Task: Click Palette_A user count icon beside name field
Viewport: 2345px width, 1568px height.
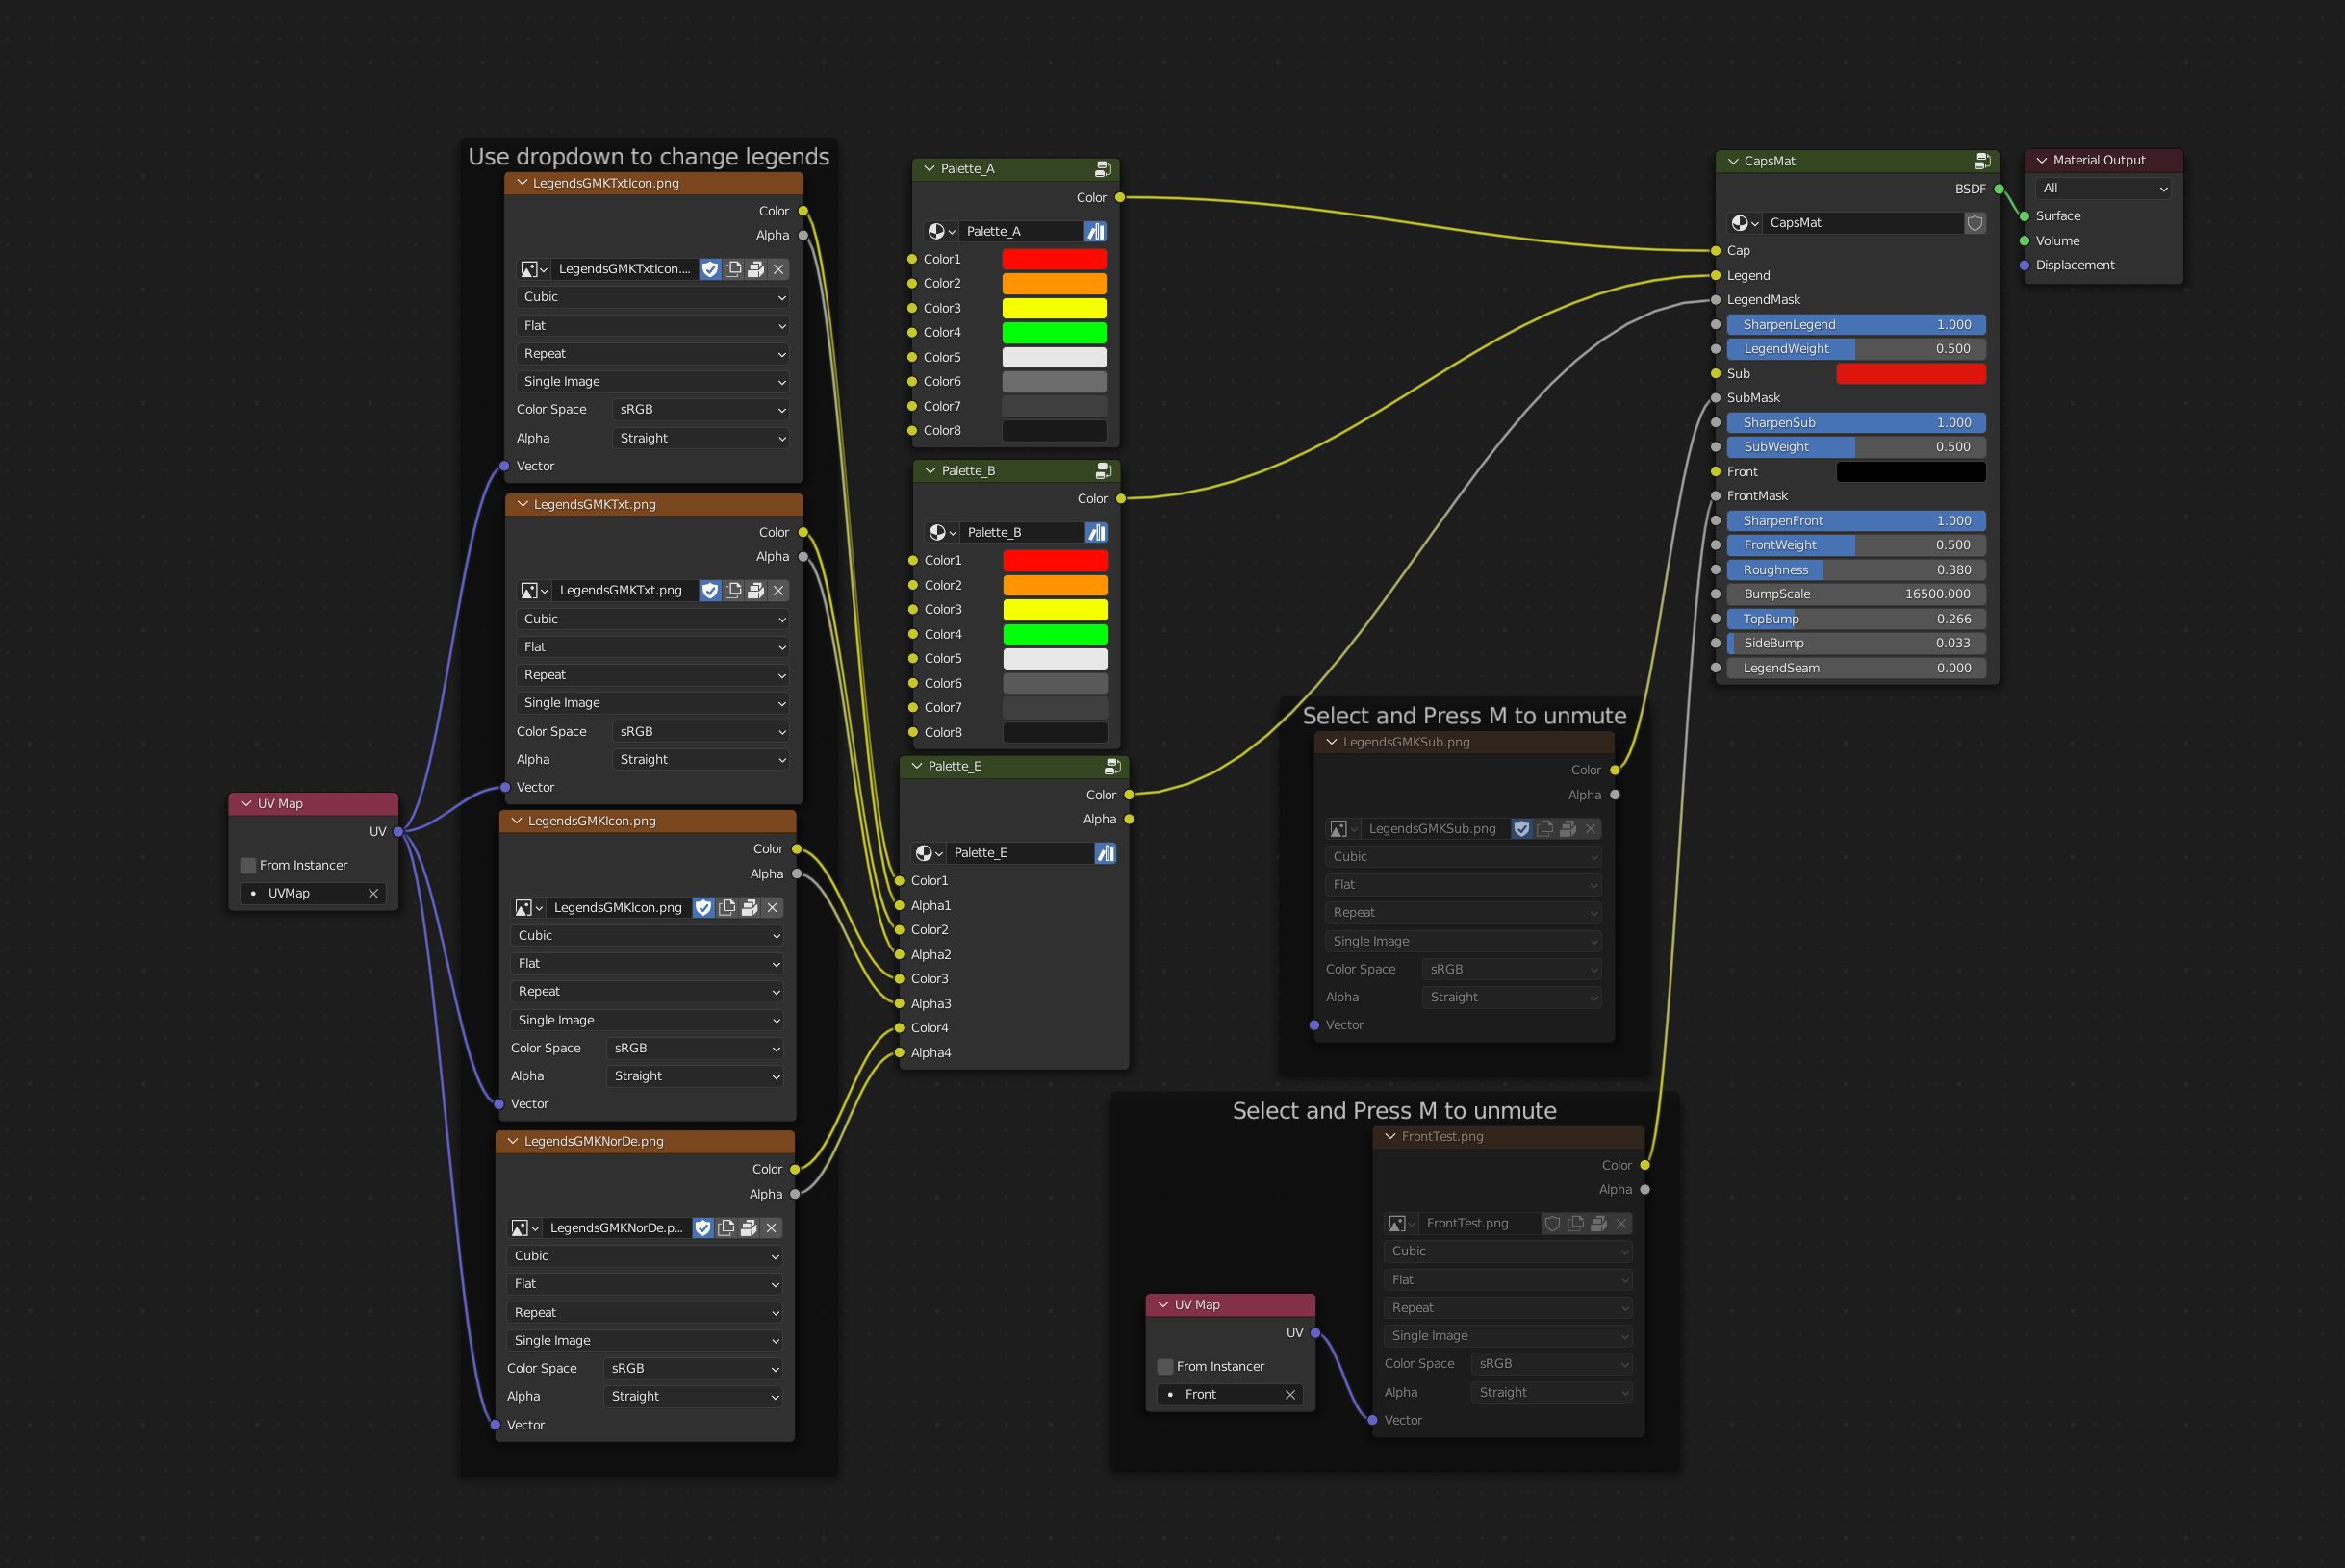Action: 1096,232
